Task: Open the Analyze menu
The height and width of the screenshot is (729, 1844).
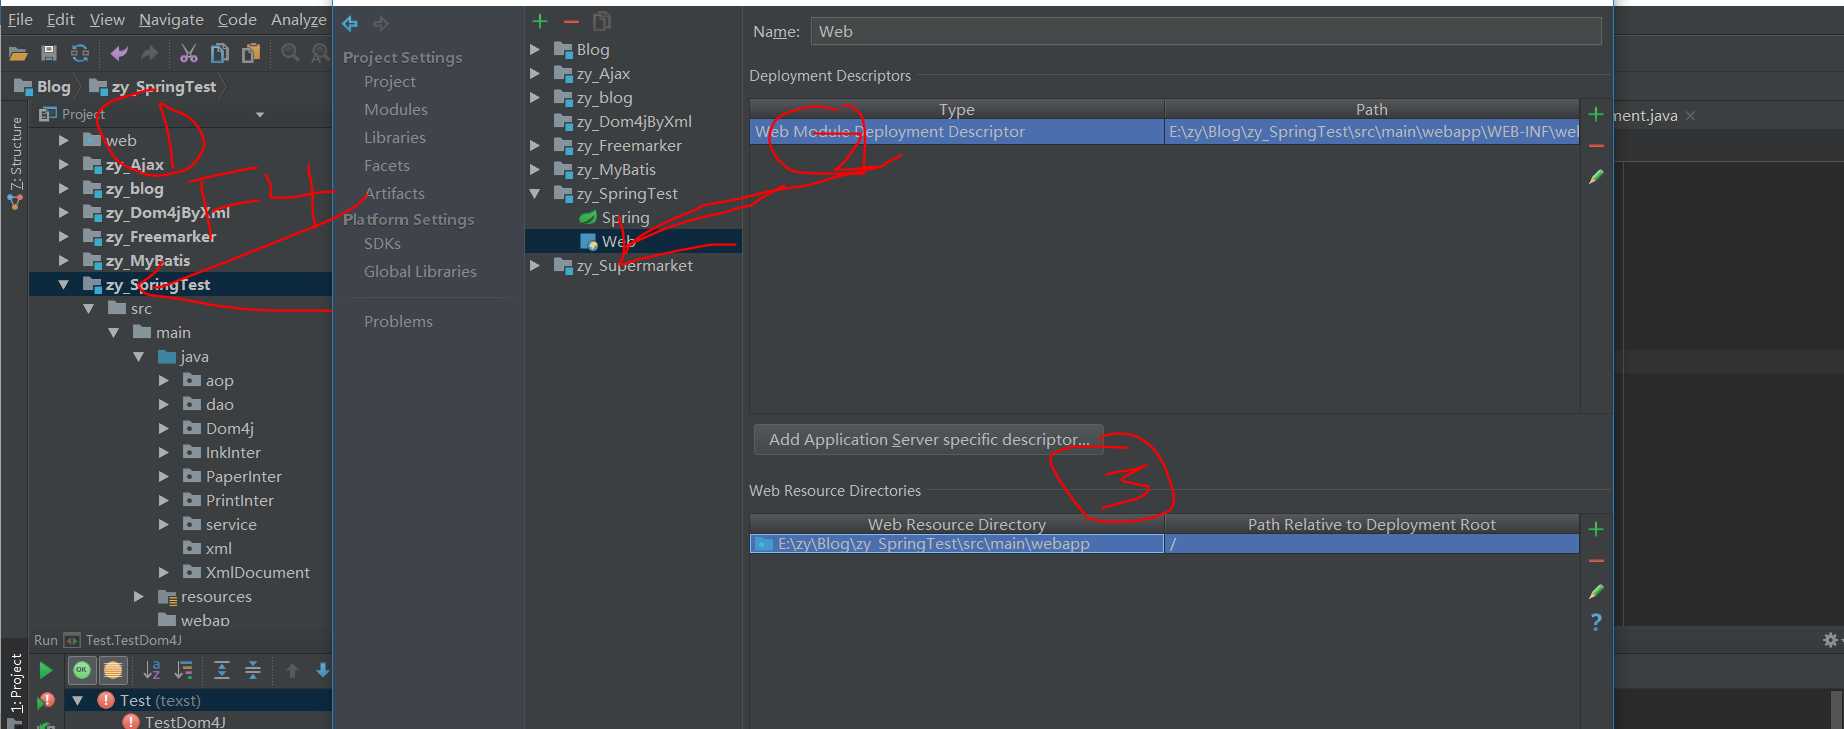Action: [299, 19]
